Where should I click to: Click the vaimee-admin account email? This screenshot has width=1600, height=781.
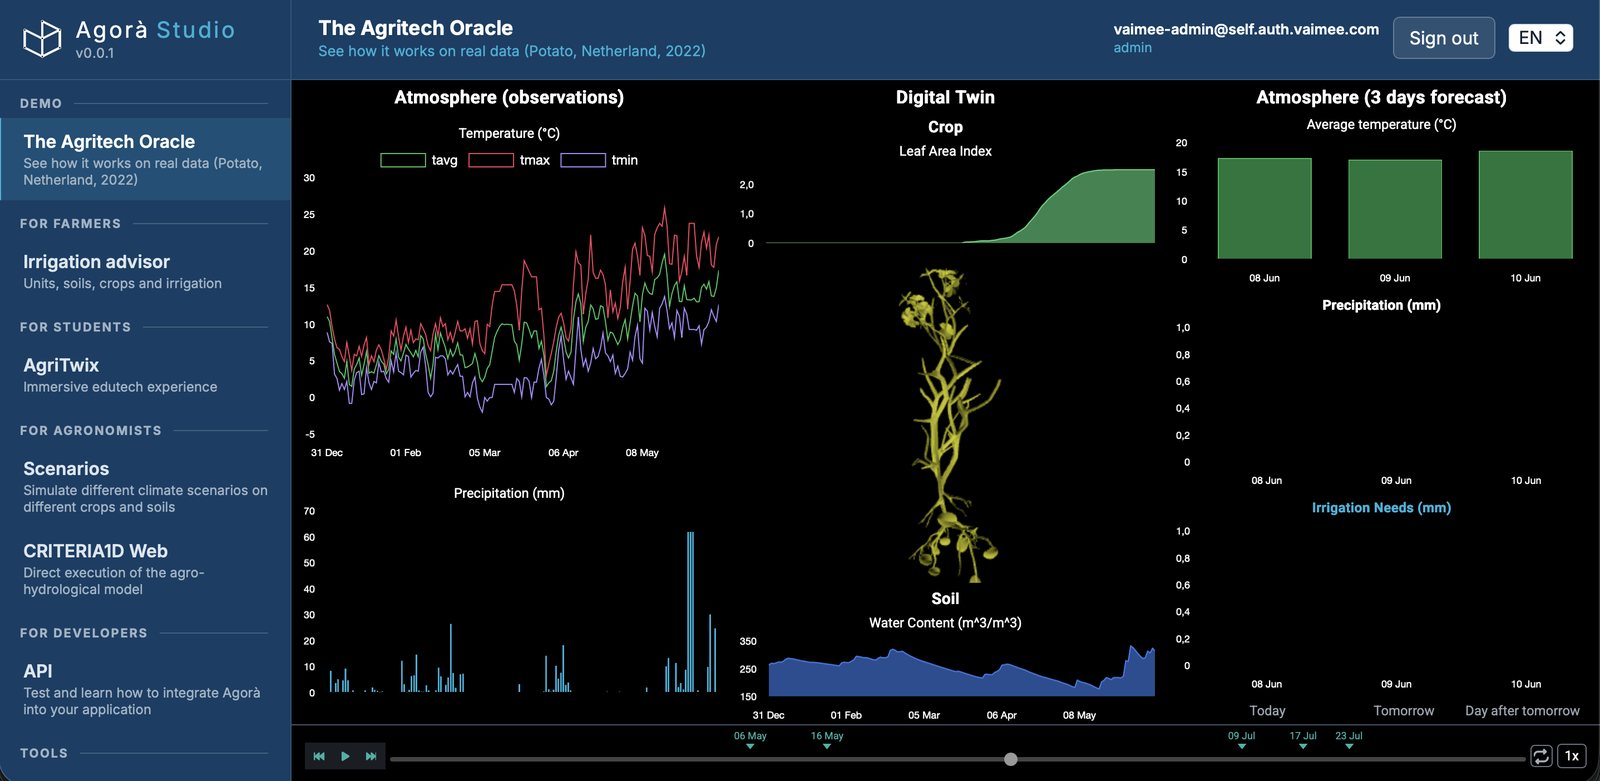(x=1246, y=29)
